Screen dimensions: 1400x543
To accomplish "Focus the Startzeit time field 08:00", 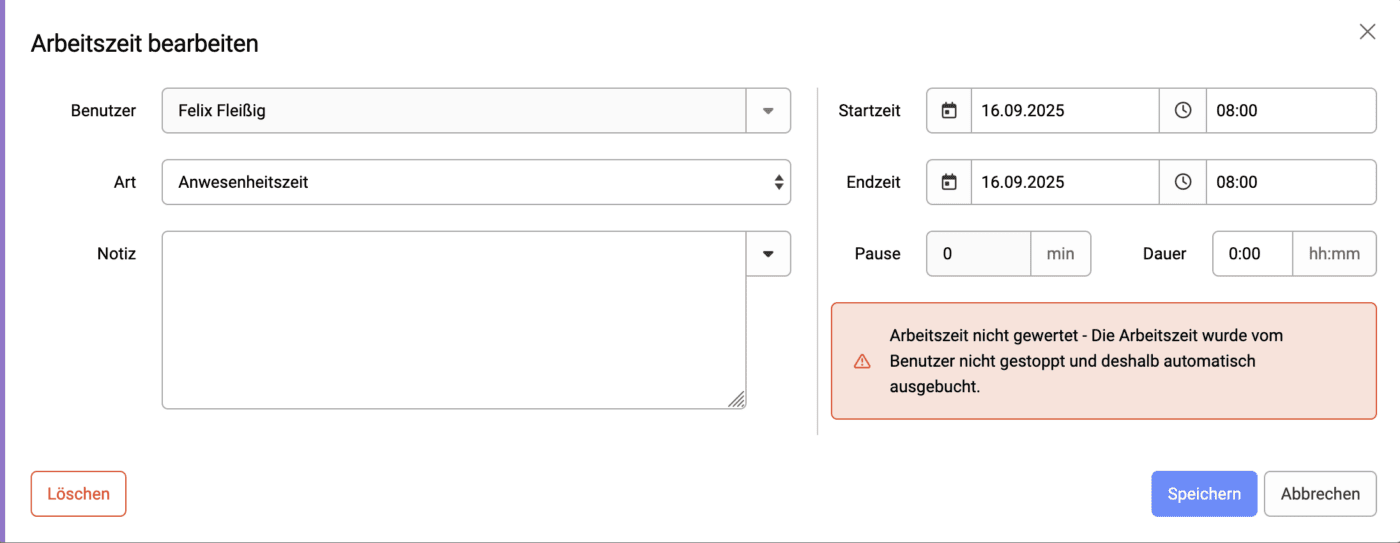I will coord(1290,111).
